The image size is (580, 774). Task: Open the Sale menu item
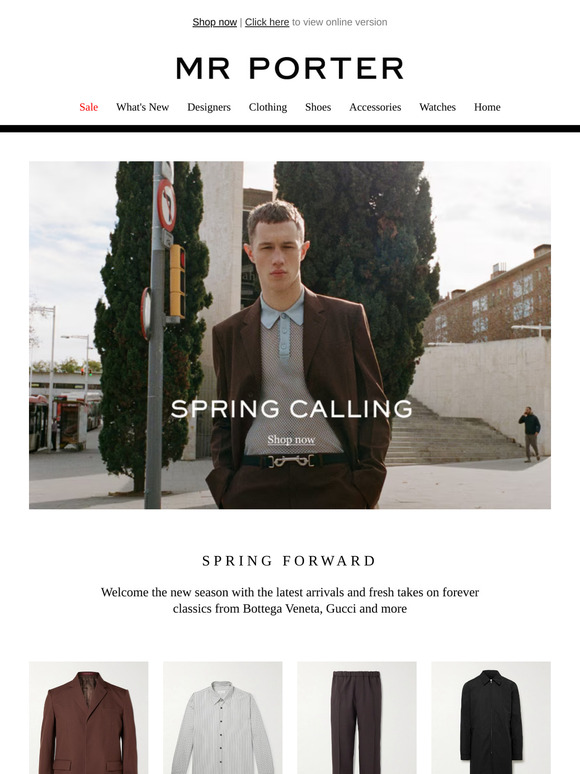point(89,107)
